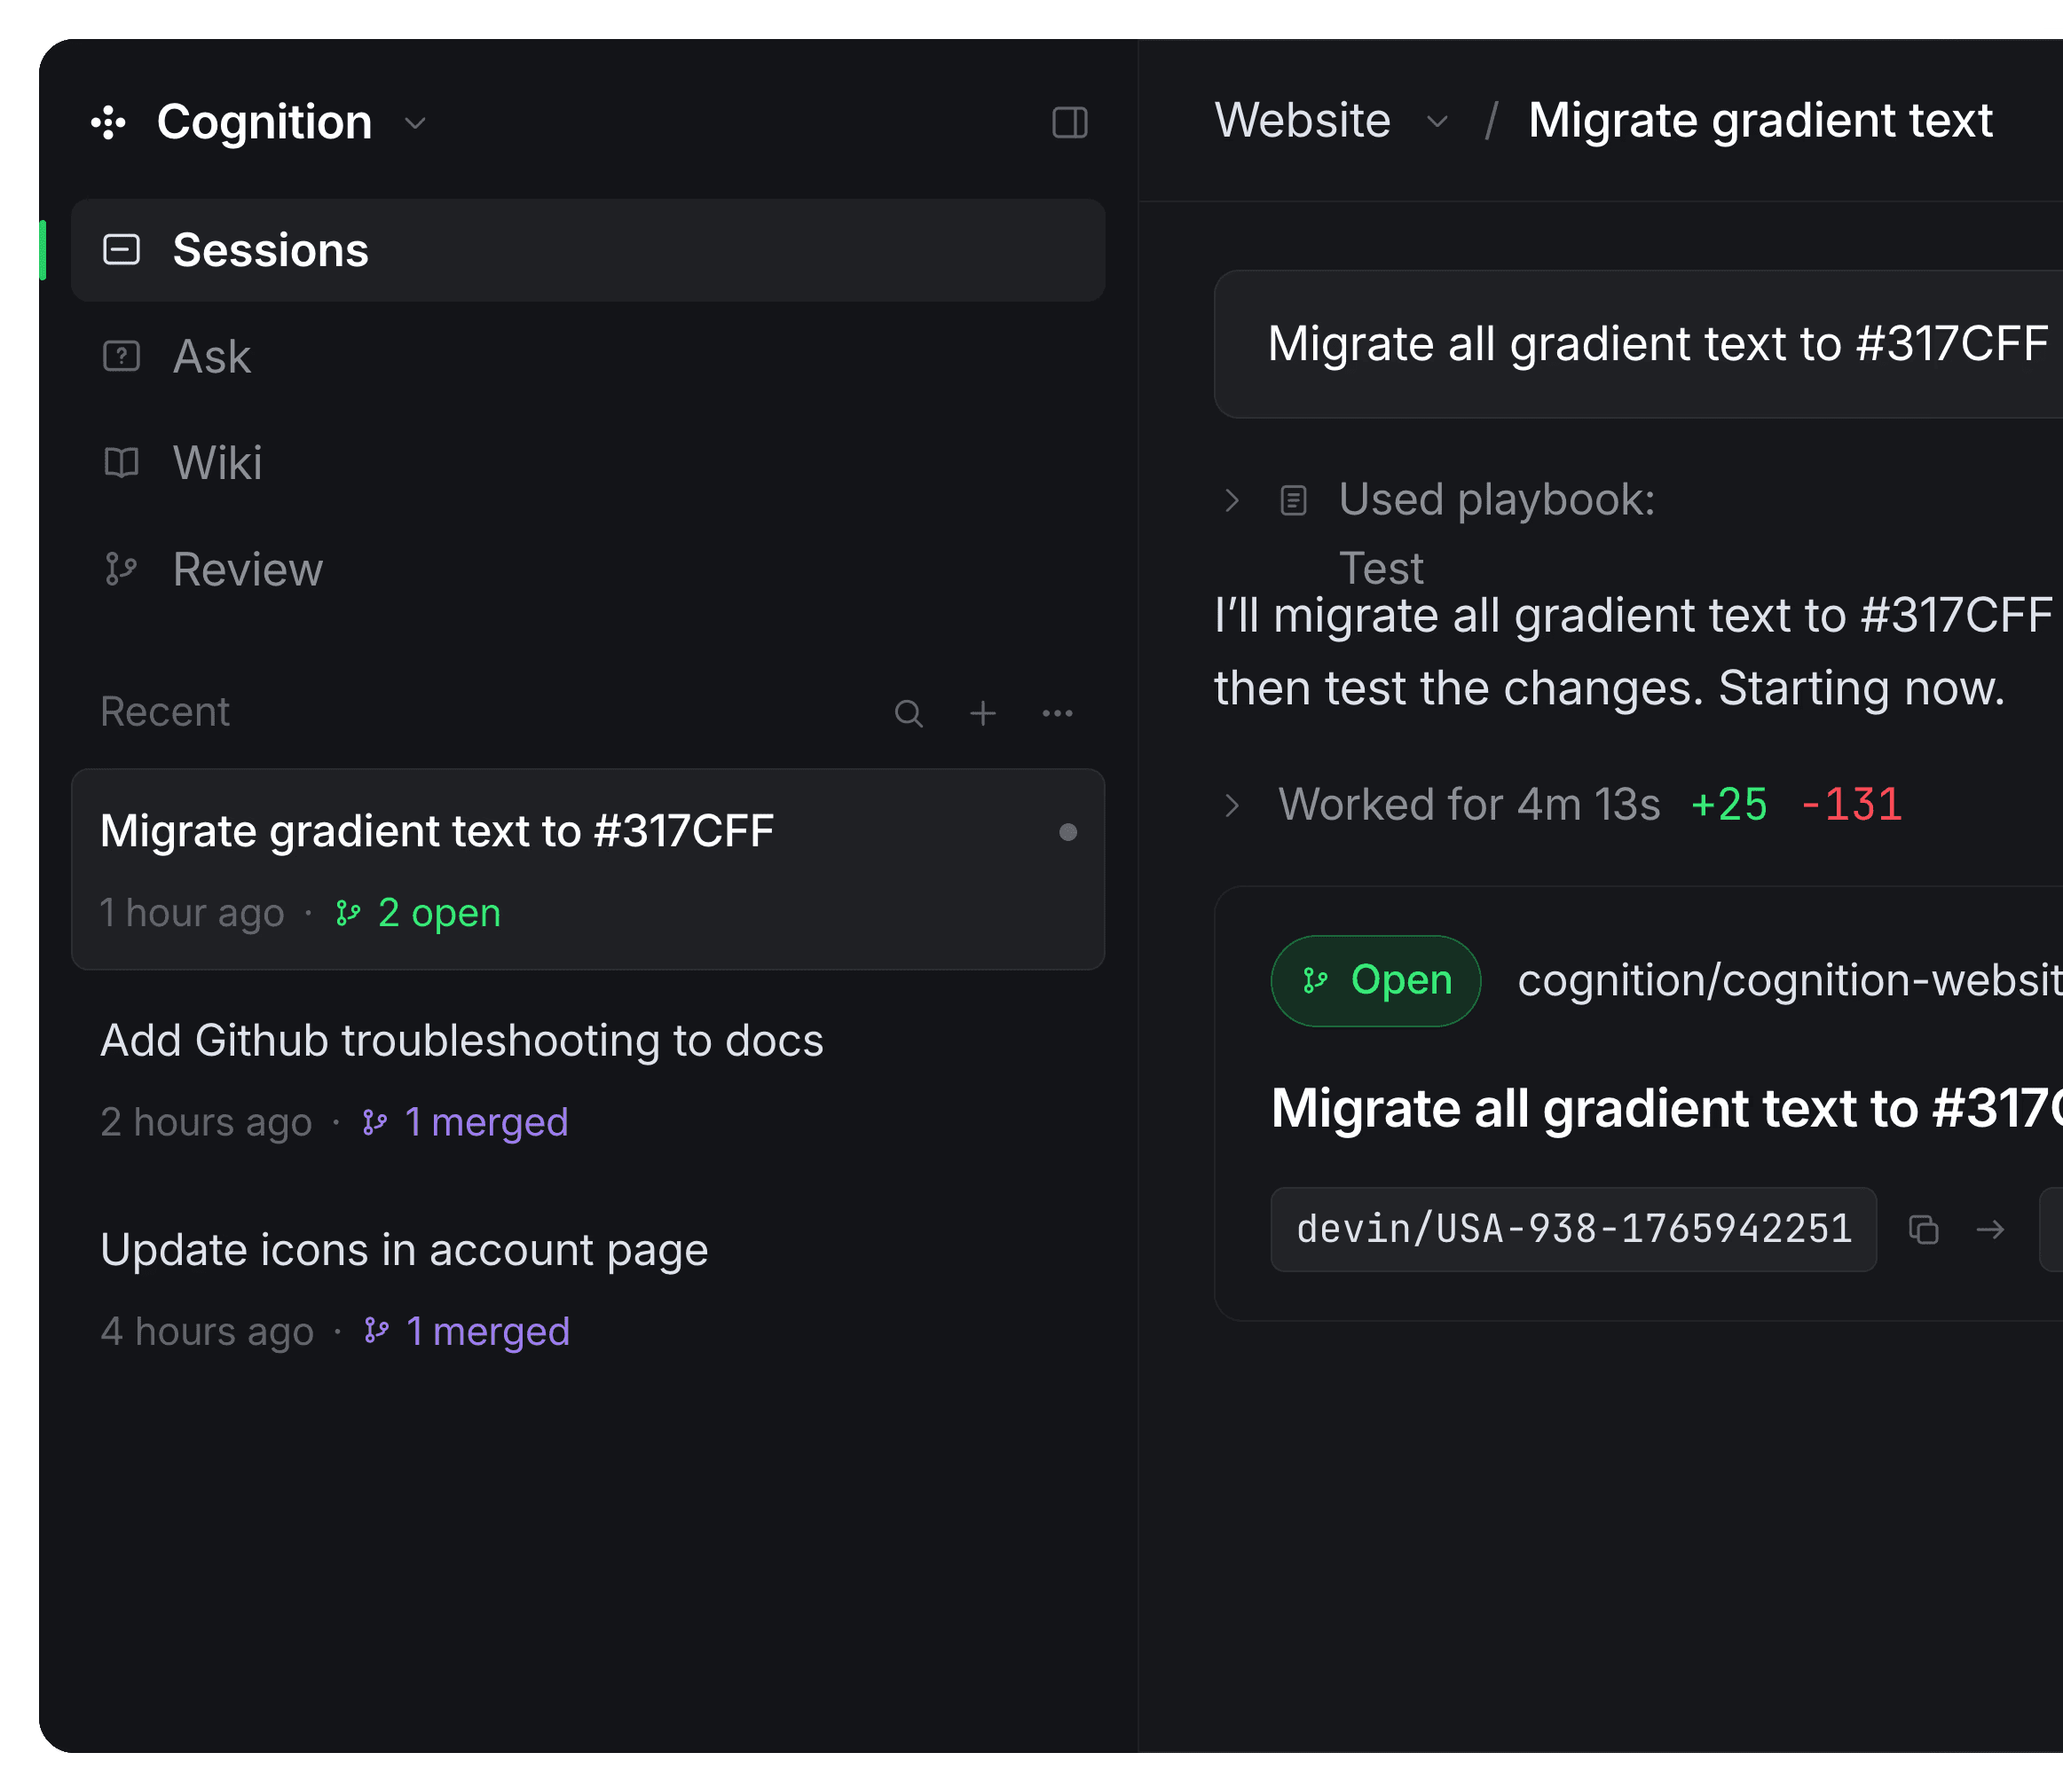Go to the Ask page

click(211, 357)
